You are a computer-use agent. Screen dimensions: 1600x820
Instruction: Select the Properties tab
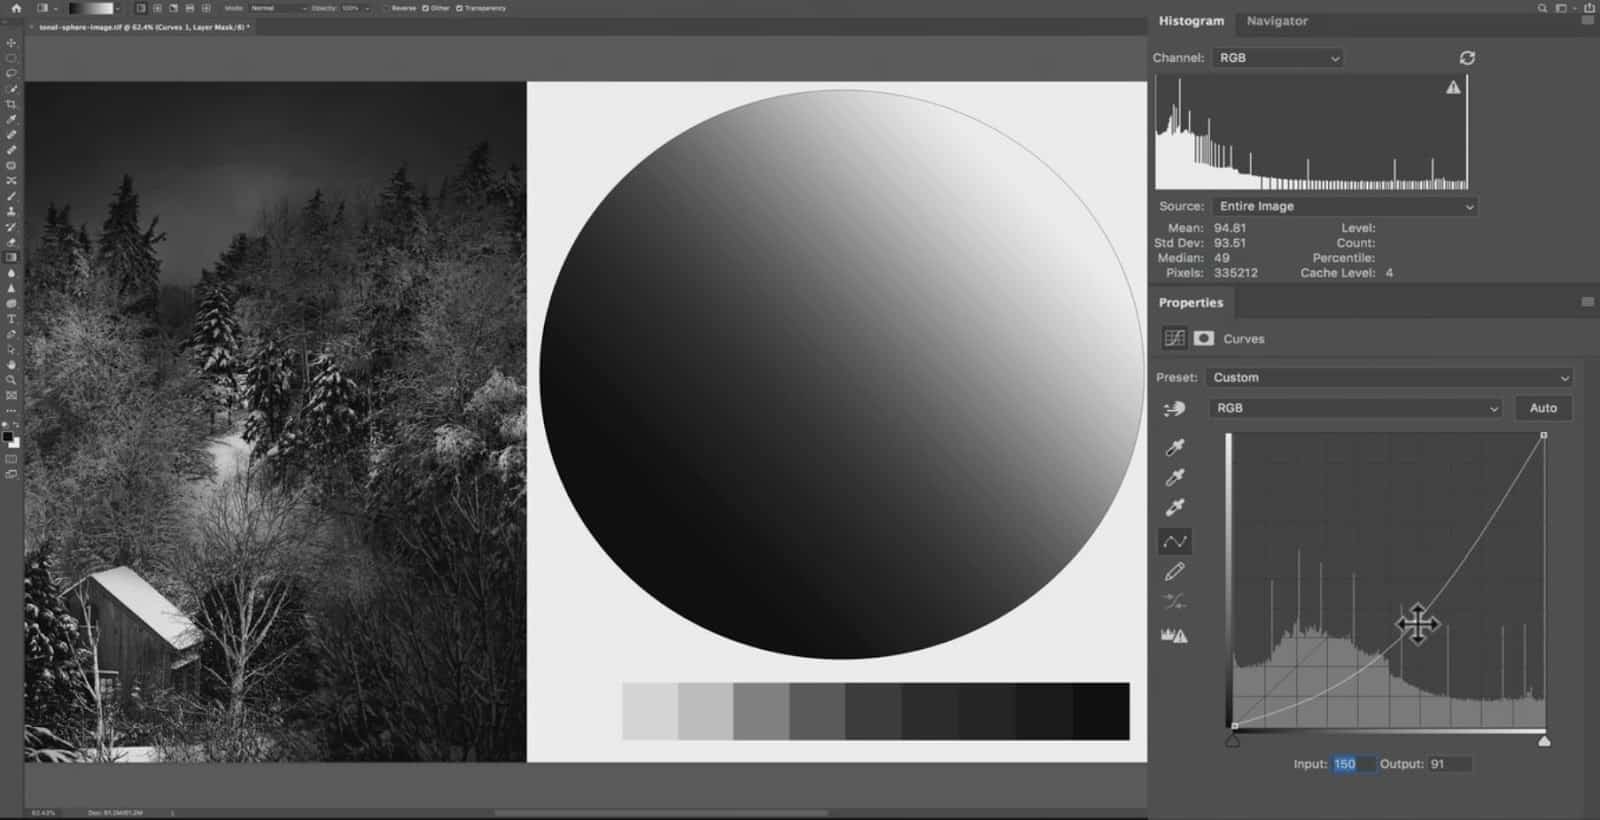1191,303
